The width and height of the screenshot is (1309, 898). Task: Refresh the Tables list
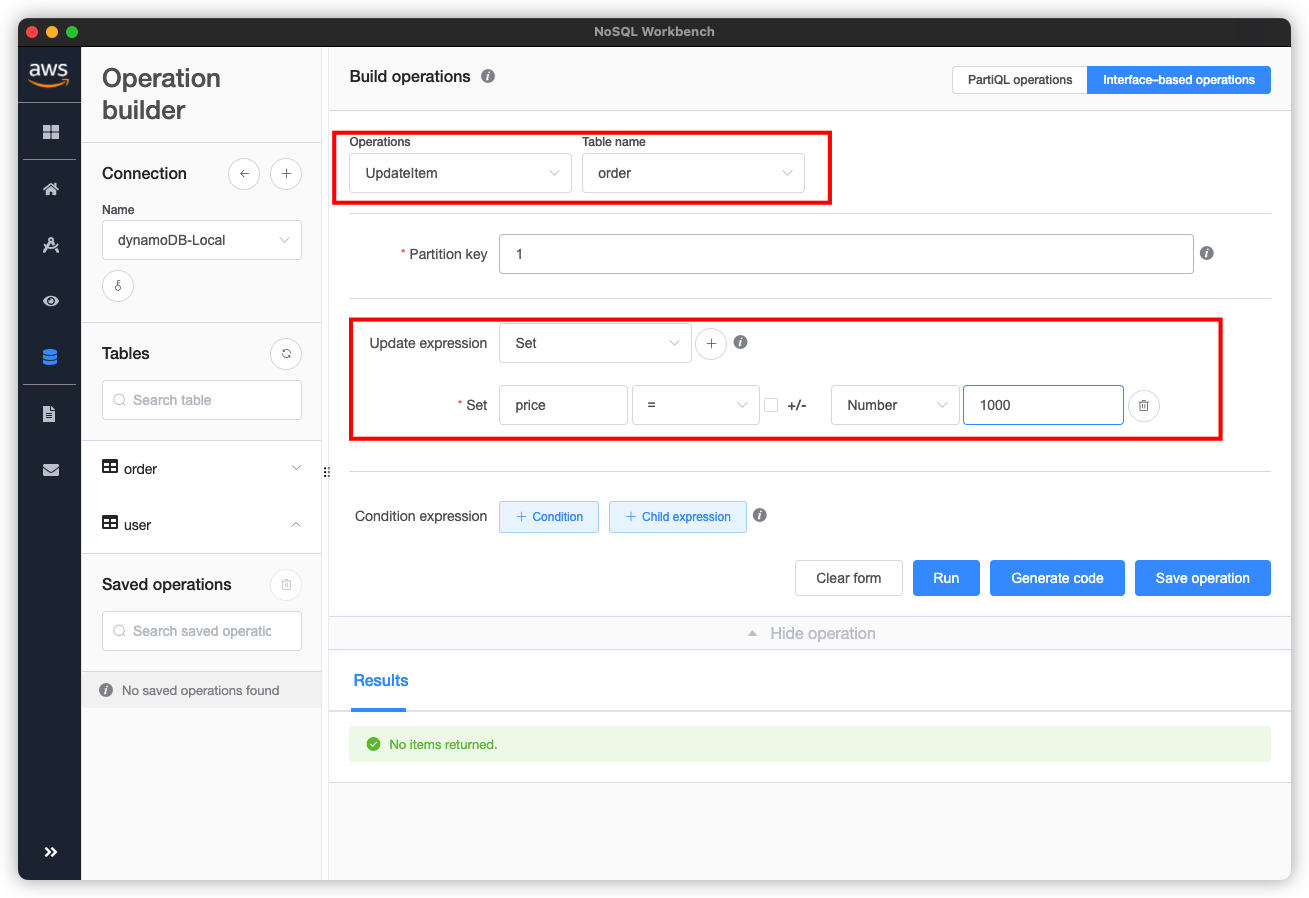286,354
